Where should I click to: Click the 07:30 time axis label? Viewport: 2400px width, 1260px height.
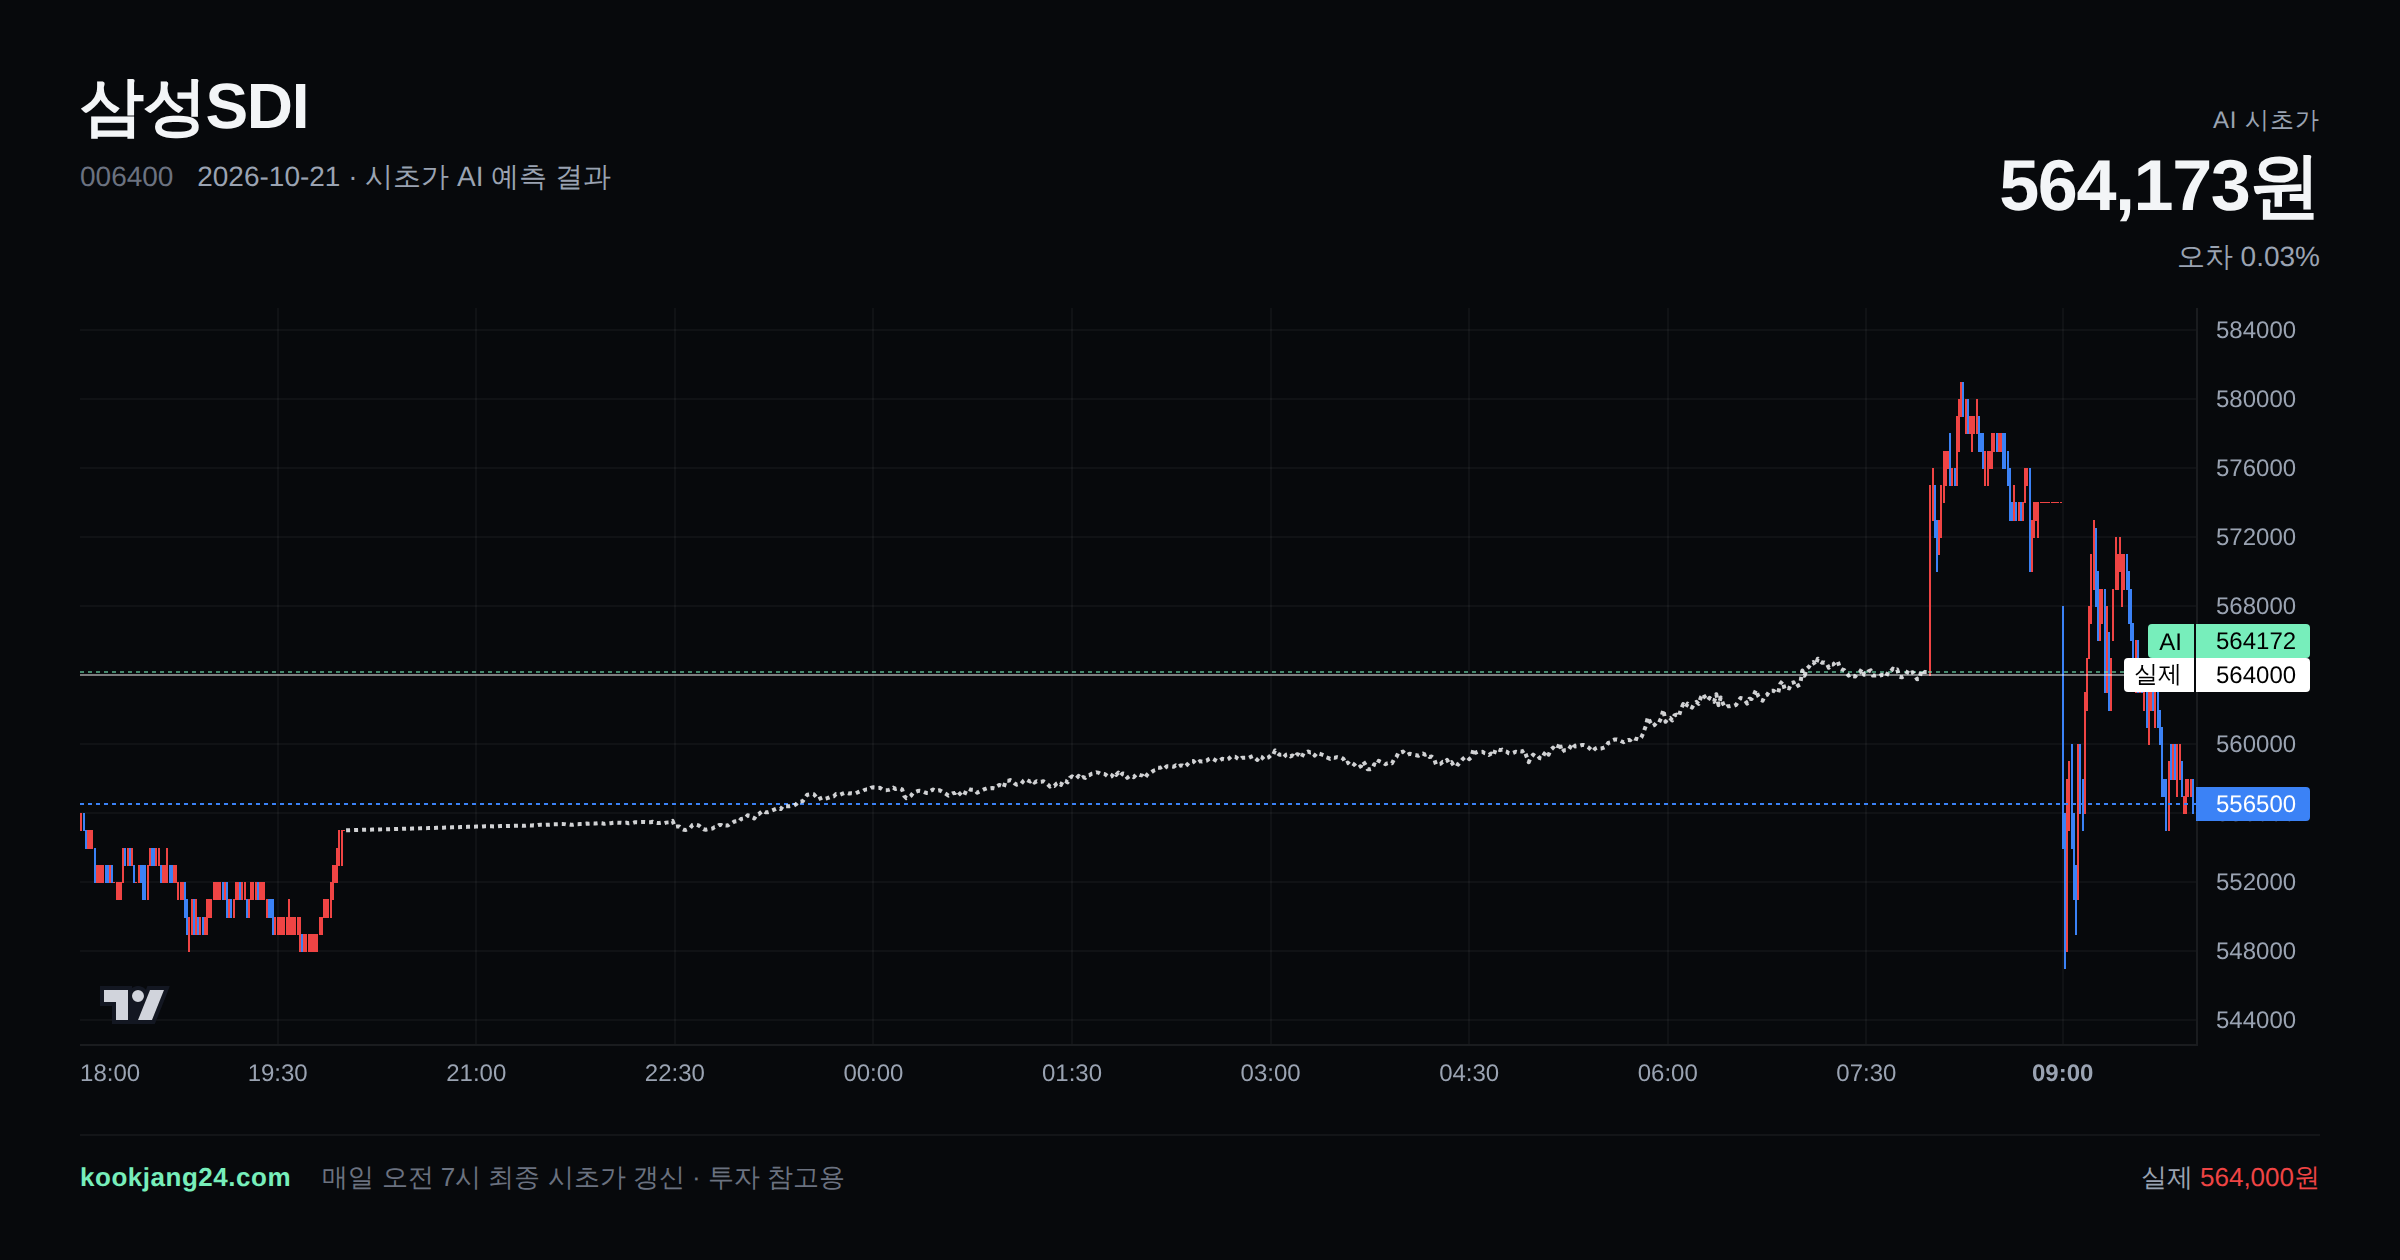pyautogui.click(x=1866, y=1073)
